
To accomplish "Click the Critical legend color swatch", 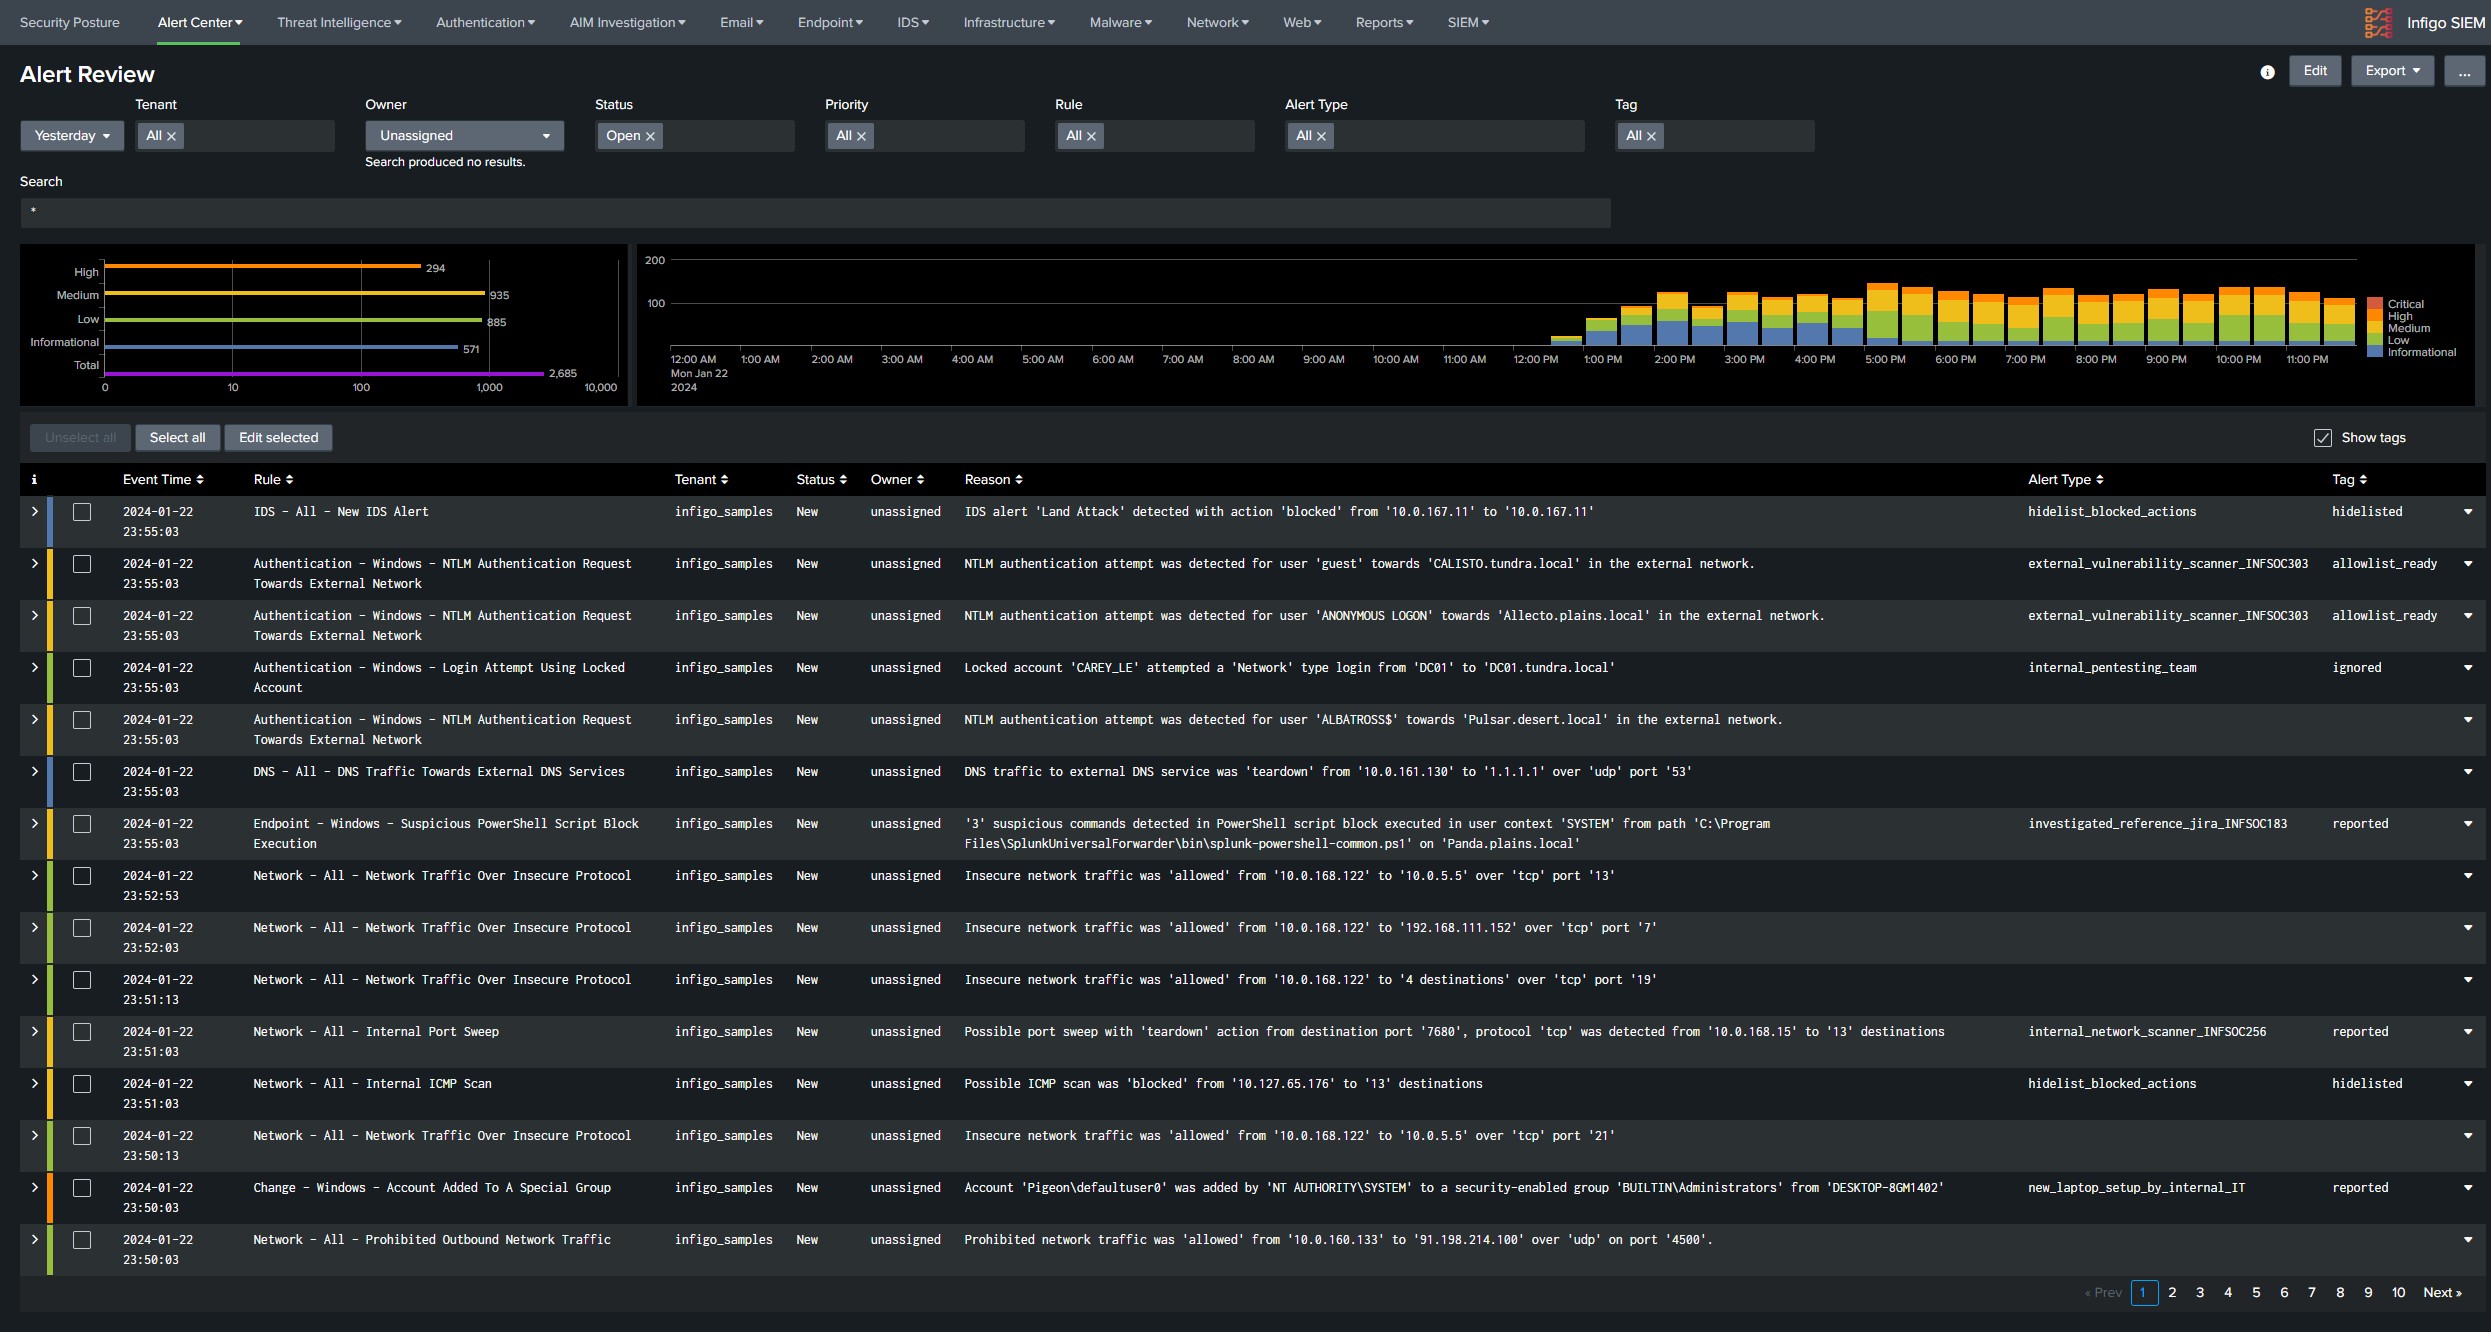I will click(x=2375, y=304).
